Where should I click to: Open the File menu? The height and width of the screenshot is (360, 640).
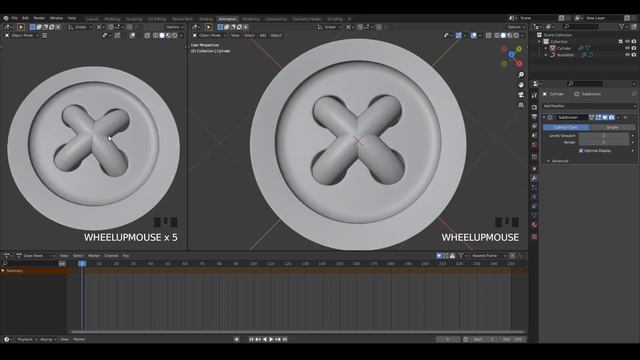tap(15, 18)
